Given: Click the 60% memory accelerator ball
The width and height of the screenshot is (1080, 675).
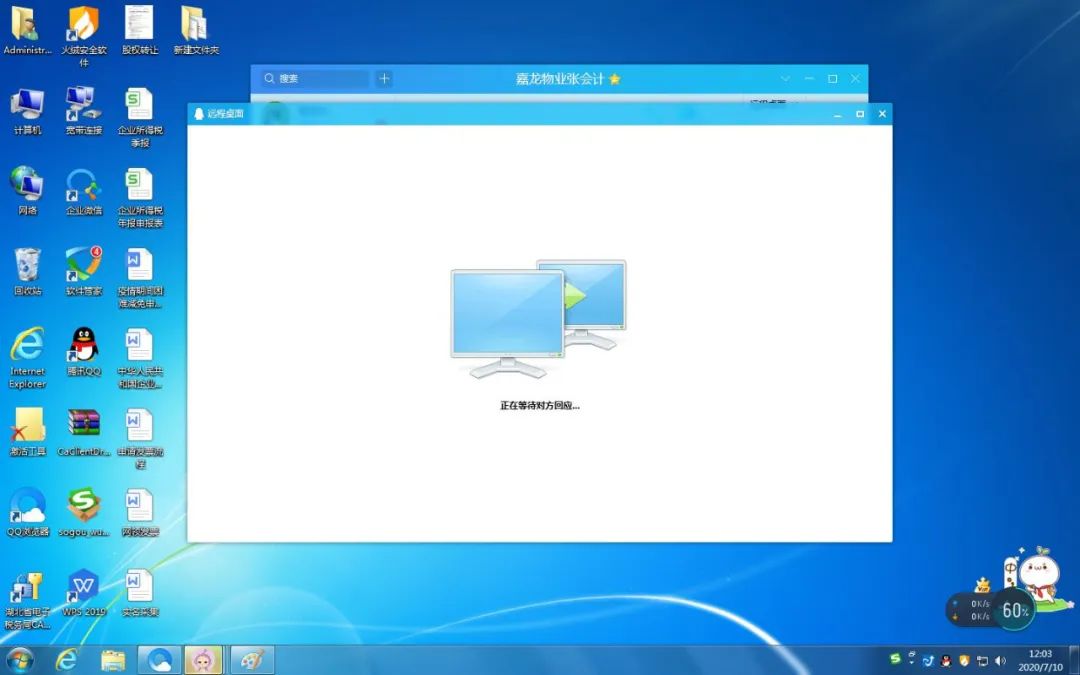Looking at the screenshot, I should coord(1015,610).
